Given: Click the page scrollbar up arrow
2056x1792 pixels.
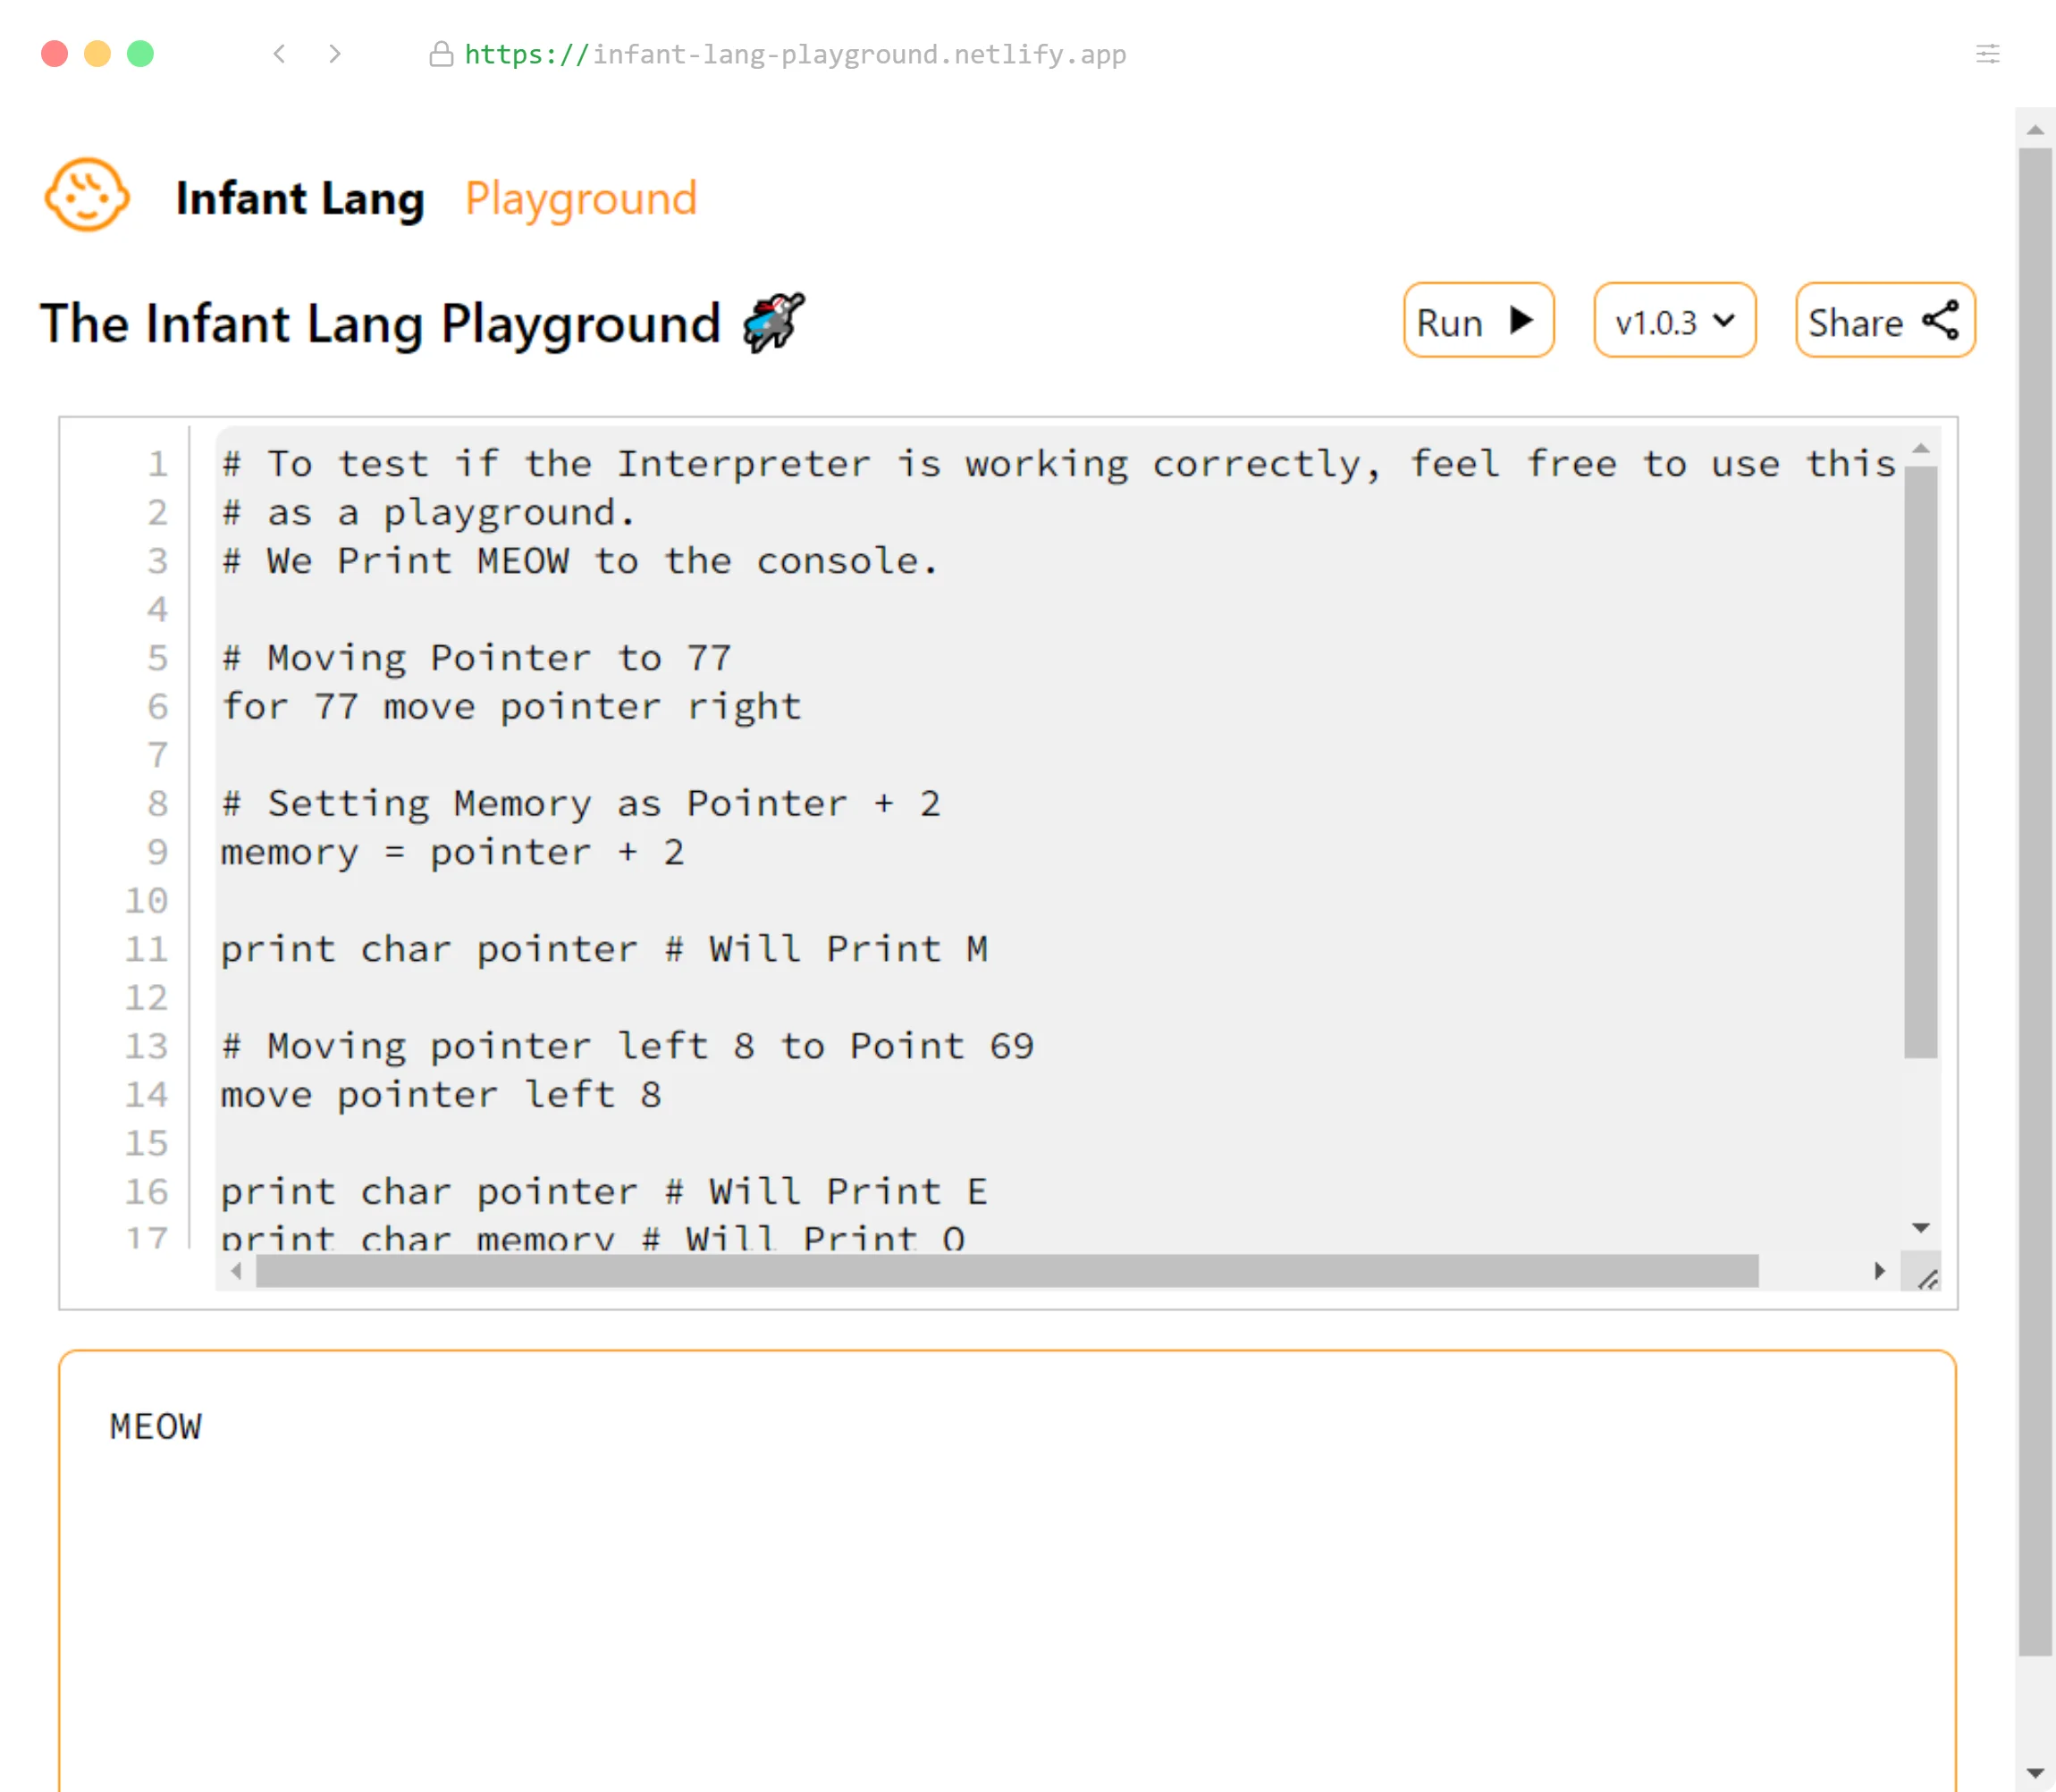Looking at the screenshot, I should click(x=2035, y=129).
